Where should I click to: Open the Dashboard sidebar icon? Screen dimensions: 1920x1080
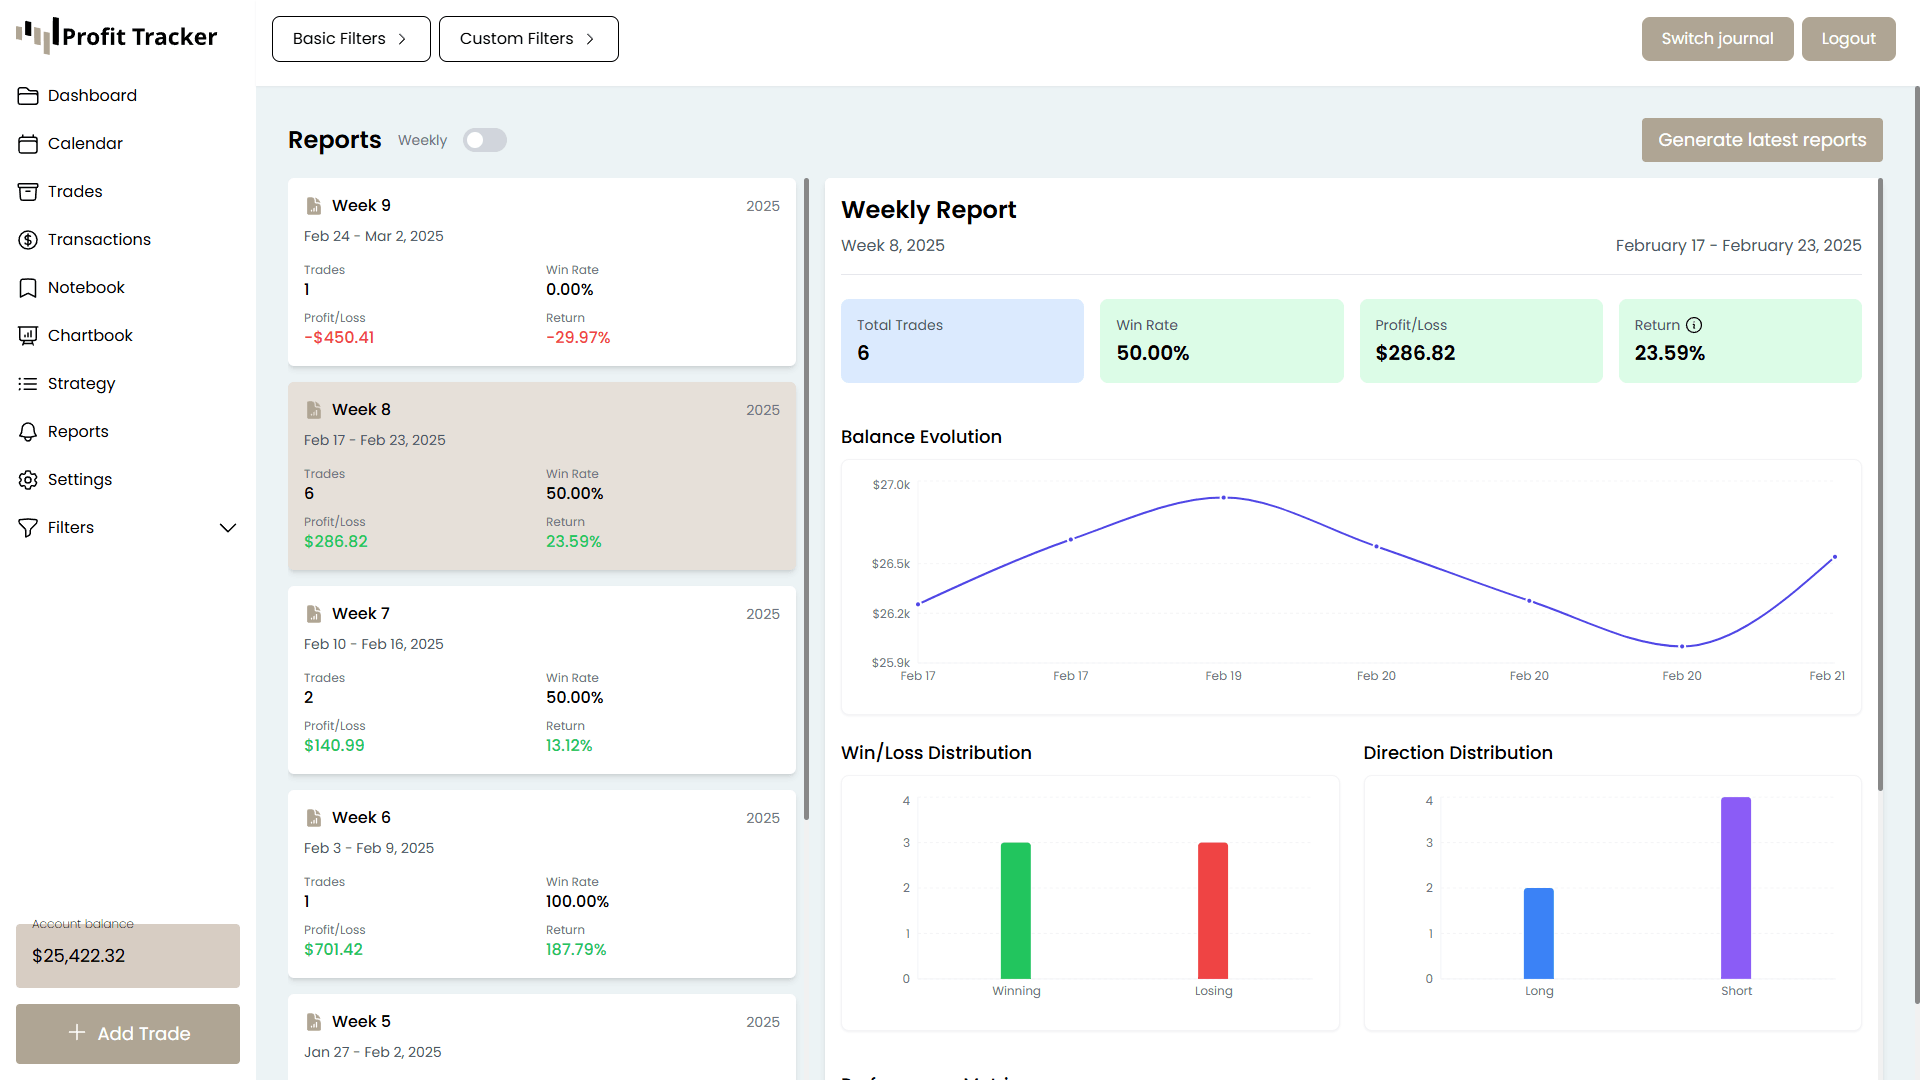28,95
